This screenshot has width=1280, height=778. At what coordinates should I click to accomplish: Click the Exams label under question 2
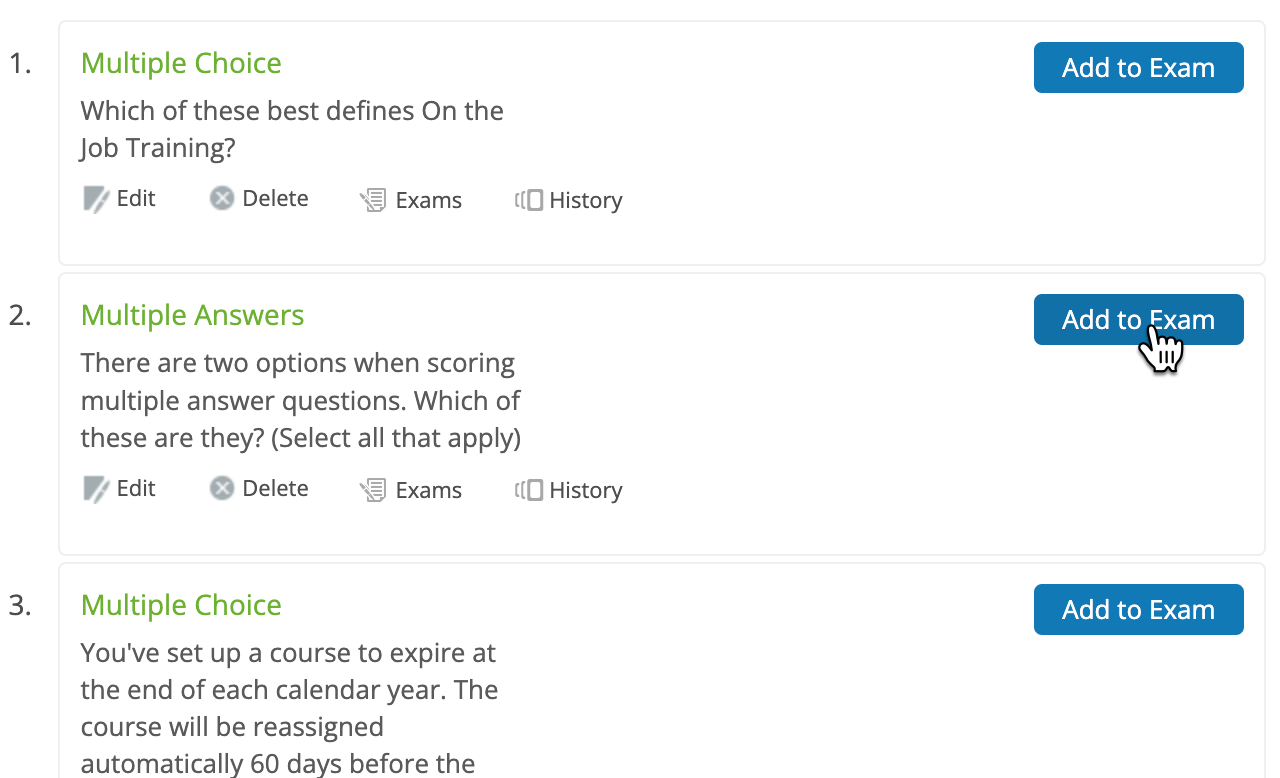coord(430,490)
